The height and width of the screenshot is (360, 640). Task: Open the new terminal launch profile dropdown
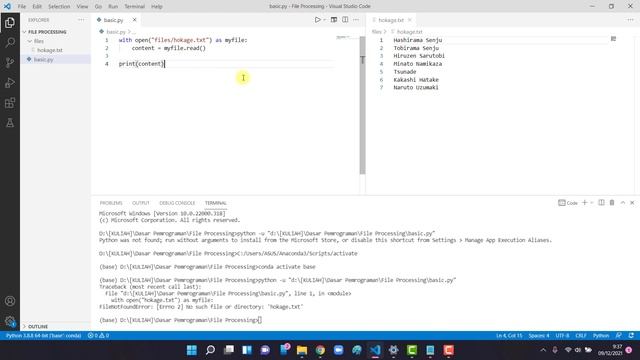coord(591,203)
